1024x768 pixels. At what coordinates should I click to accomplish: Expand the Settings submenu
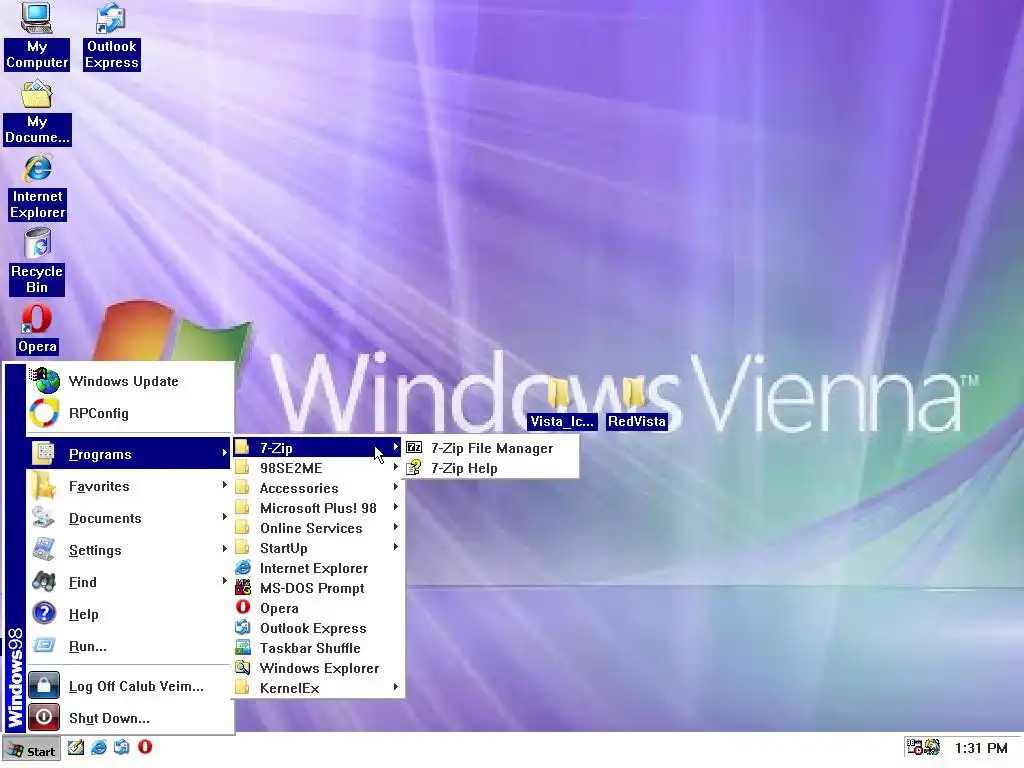(x=129, y=550)
